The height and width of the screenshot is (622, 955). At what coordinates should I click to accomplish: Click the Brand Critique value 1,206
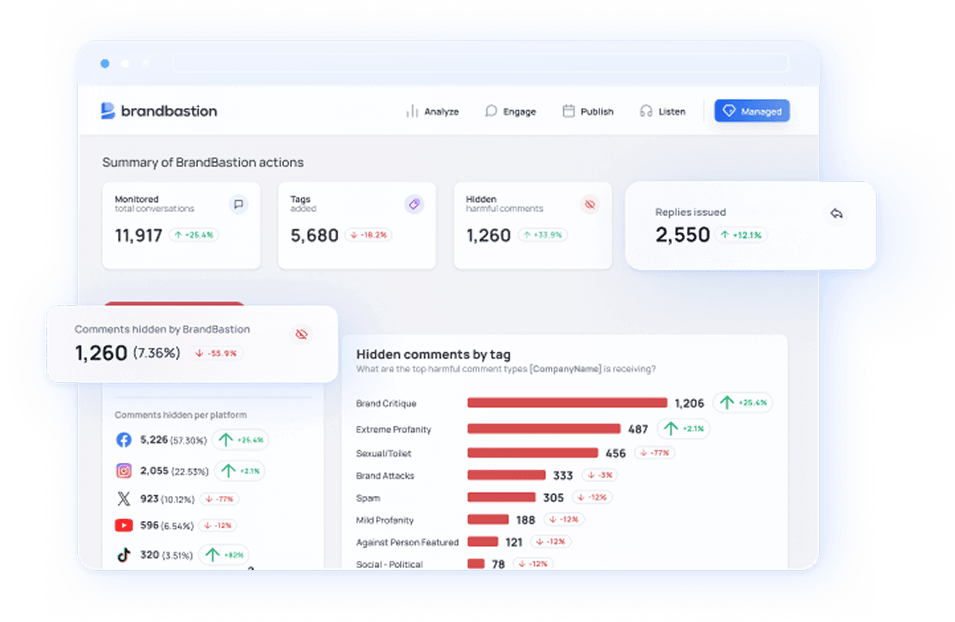689,403
